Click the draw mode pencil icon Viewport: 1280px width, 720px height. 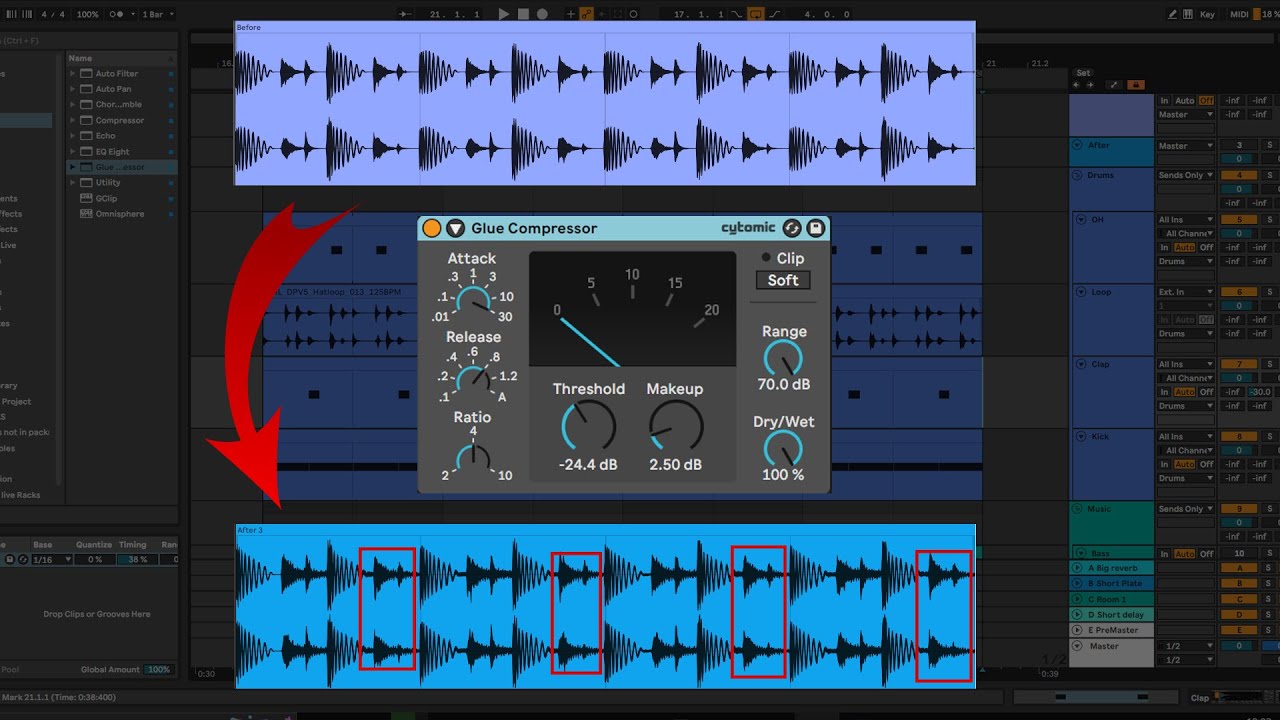coord(1172,14)
